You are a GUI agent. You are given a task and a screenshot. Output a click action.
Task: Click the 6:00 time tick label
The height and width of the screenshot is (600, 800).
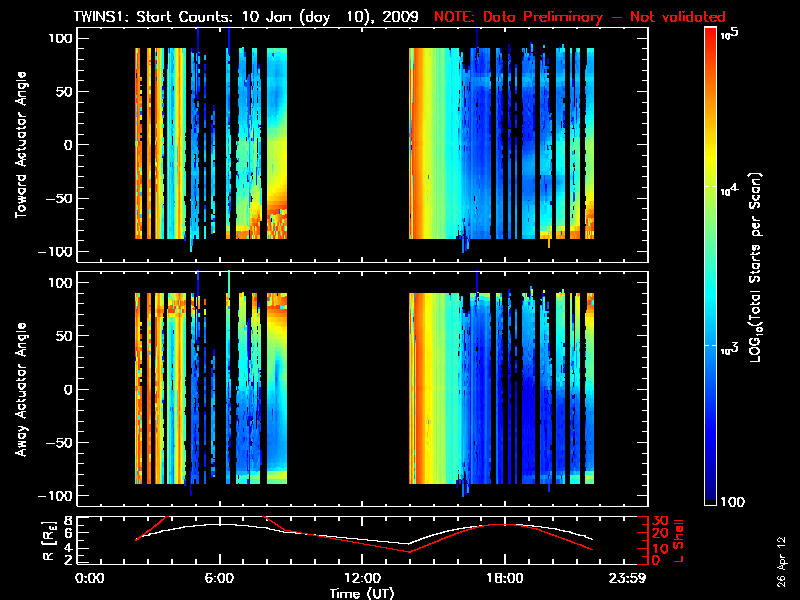pyautogui.click(x=219, y=578)
